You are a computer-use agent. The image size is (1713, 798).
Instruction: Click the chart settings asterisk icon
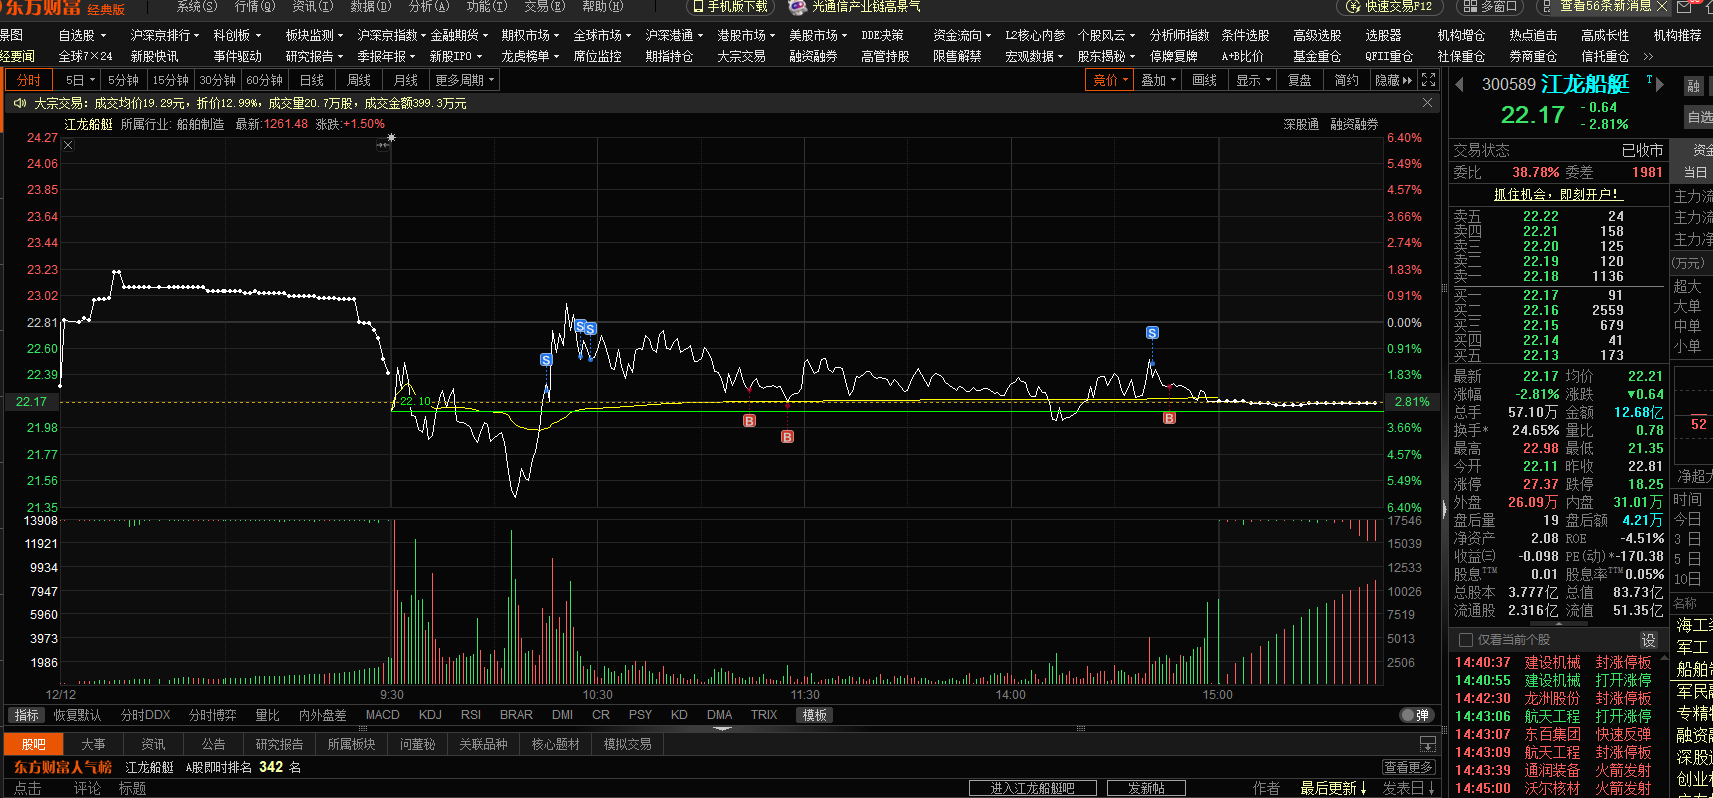391,138
